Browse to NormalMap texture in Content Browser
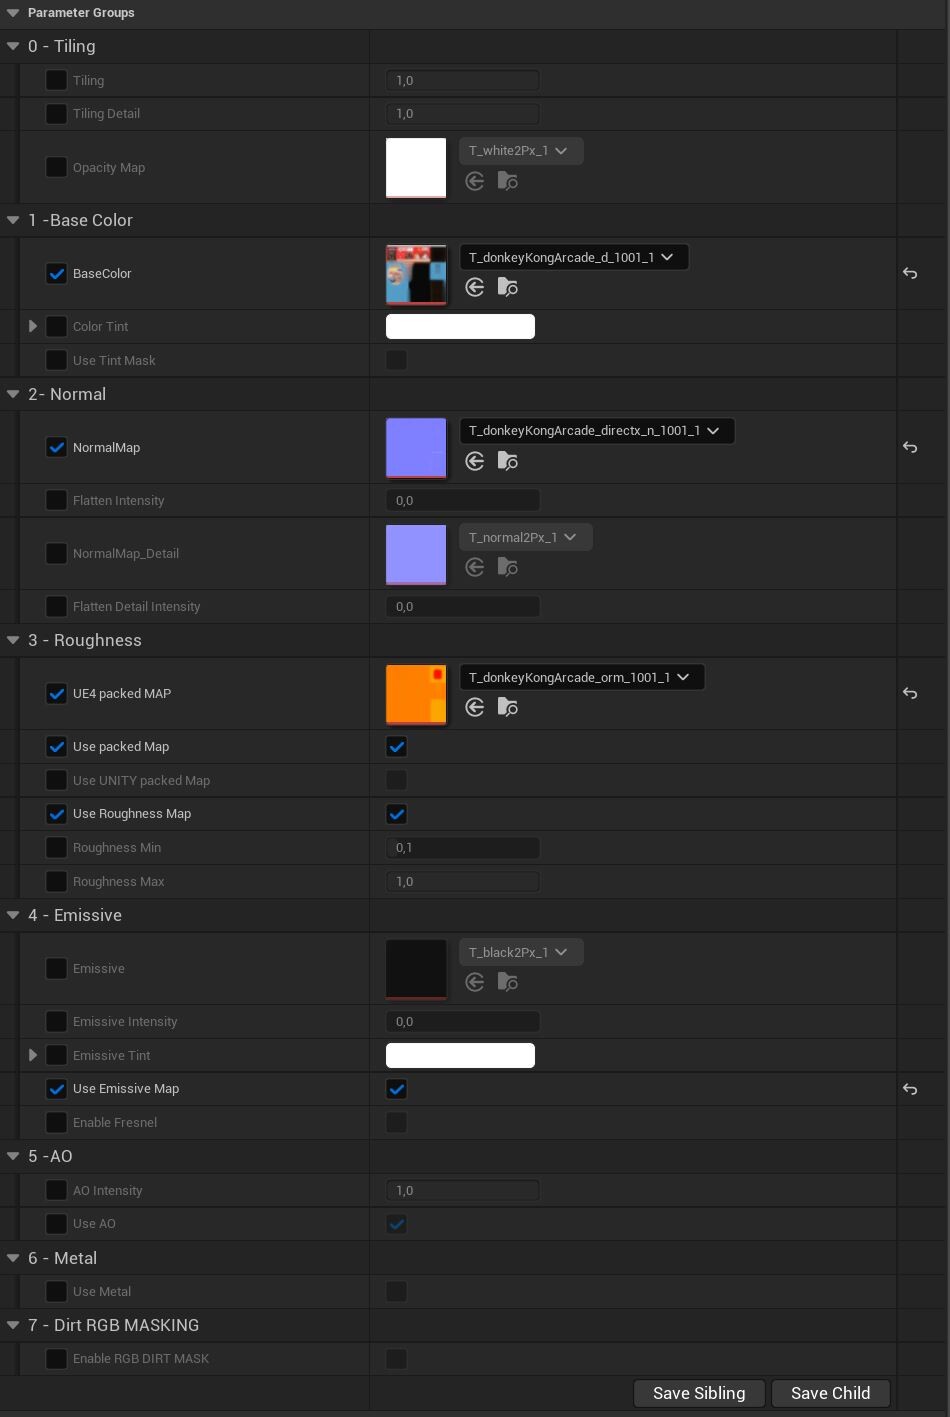This screenshot has width=950, height=1417. 508,461
